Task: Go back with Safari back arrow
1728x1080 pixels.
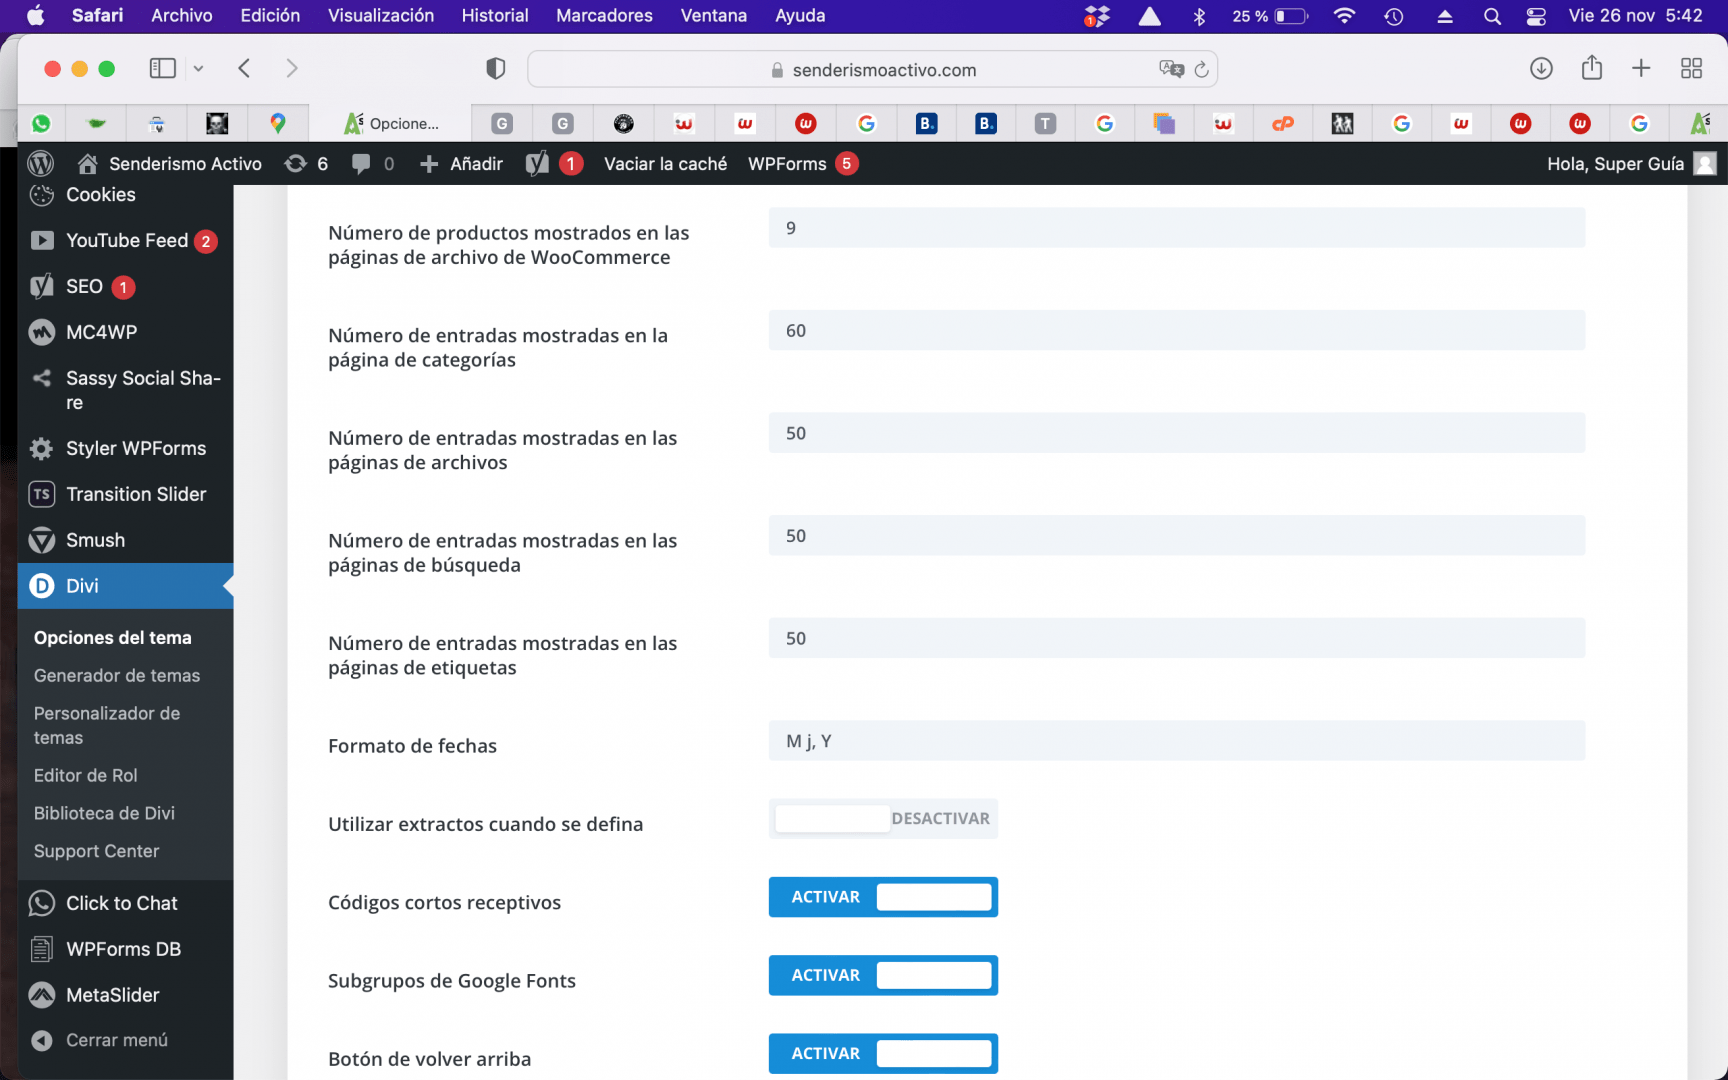Action: pos(244,68)
